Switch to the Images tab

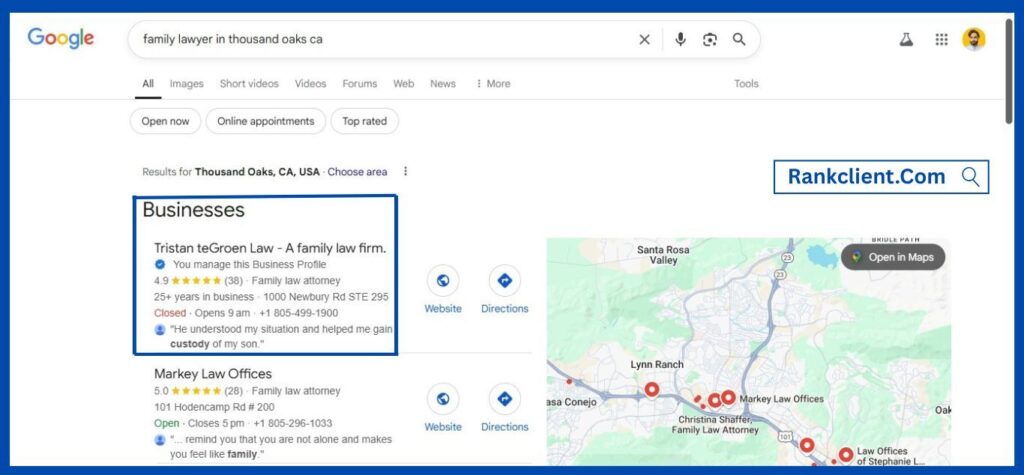(x=186, y=84)
